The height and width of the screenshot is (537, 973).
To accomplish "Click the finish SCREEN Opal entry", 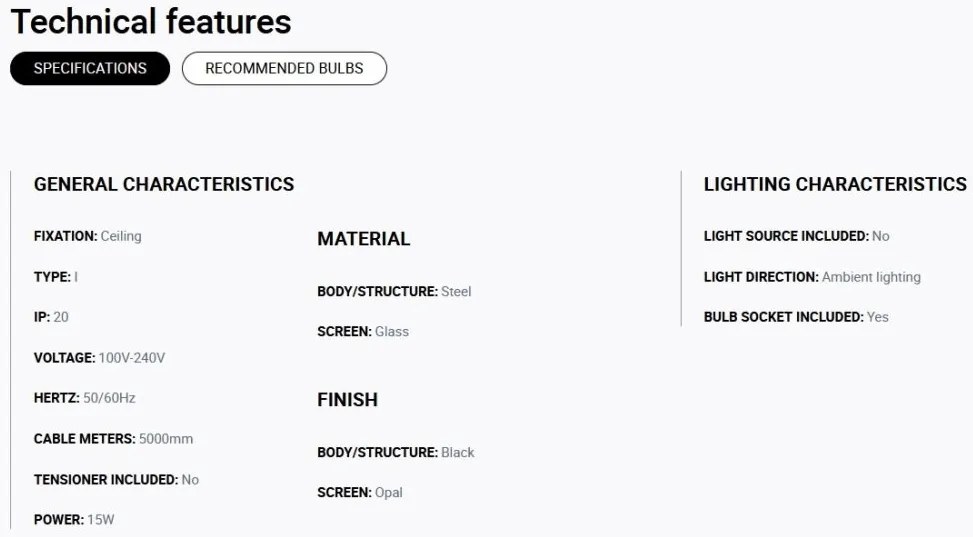I will click(x=360, y=492).
